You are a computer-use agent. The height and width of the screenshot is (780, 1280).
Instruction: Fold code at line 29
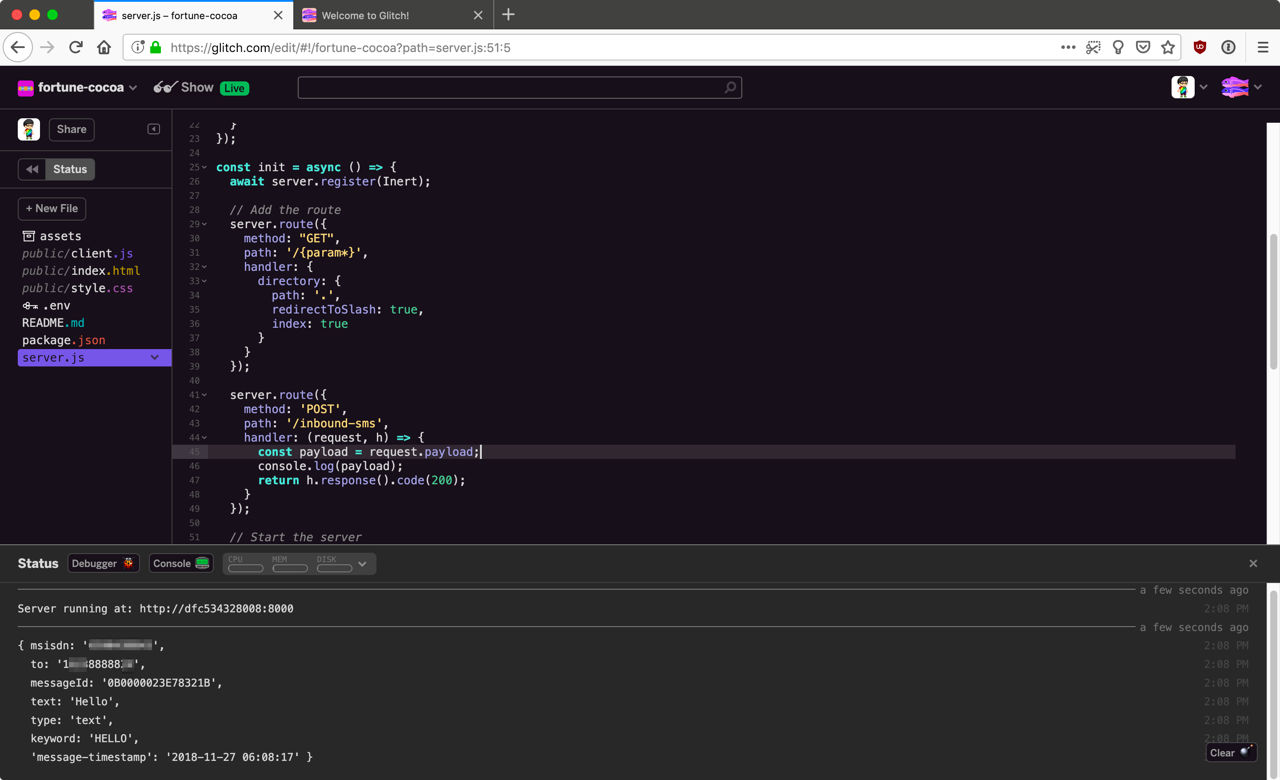[205, 224]
